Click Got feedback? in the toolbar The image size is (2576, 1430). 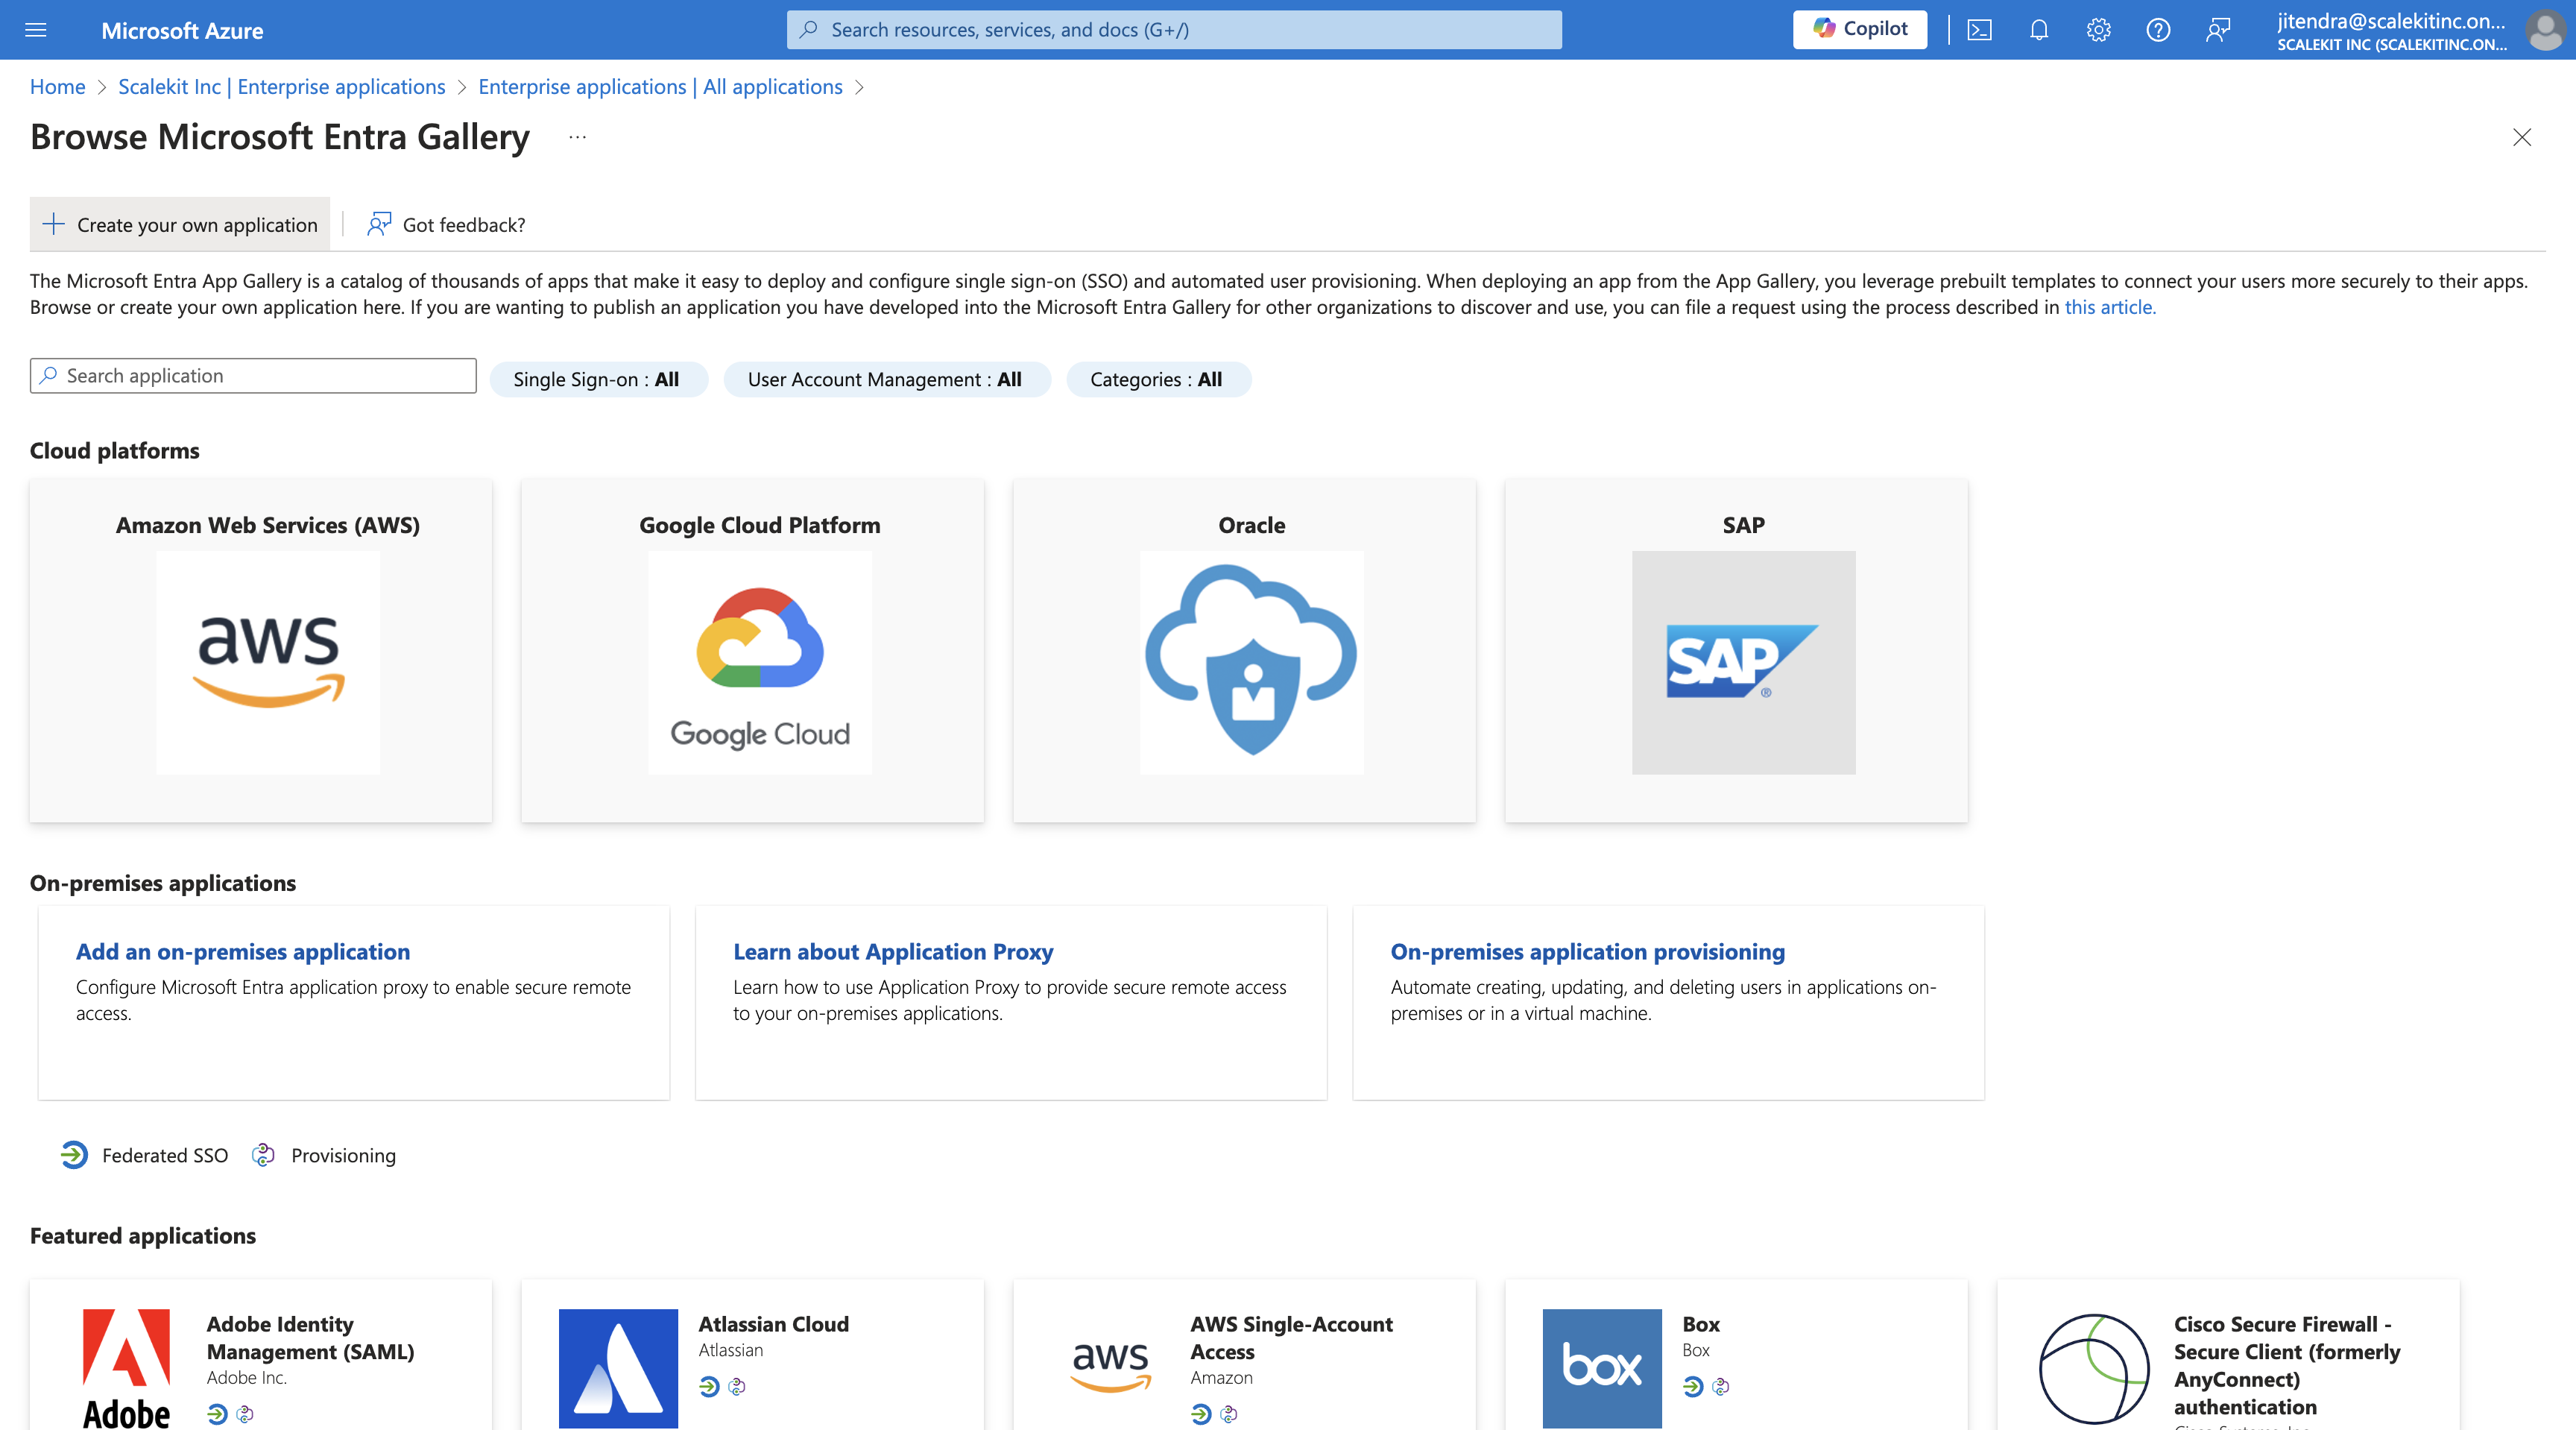tap(446, 225)
